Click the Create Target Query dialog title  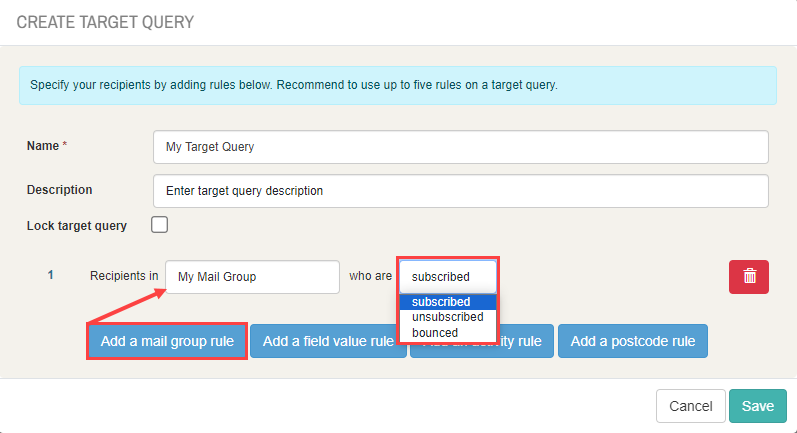(105, 22)
